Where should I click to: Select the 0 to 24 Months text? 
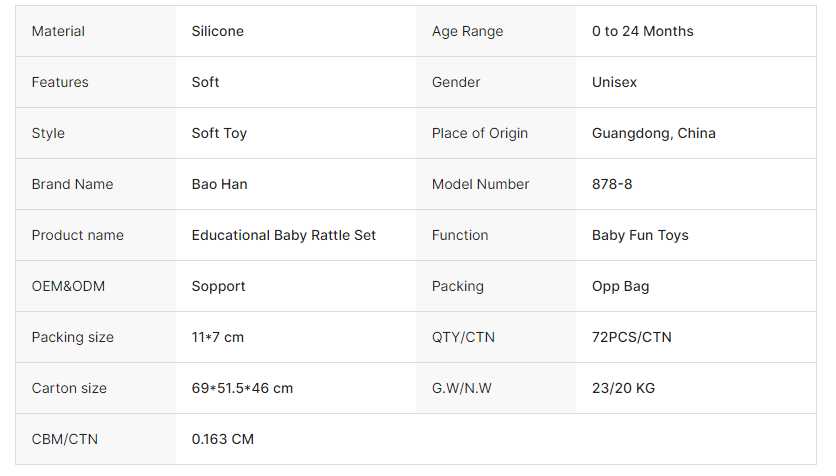click(x=642, y=31)
